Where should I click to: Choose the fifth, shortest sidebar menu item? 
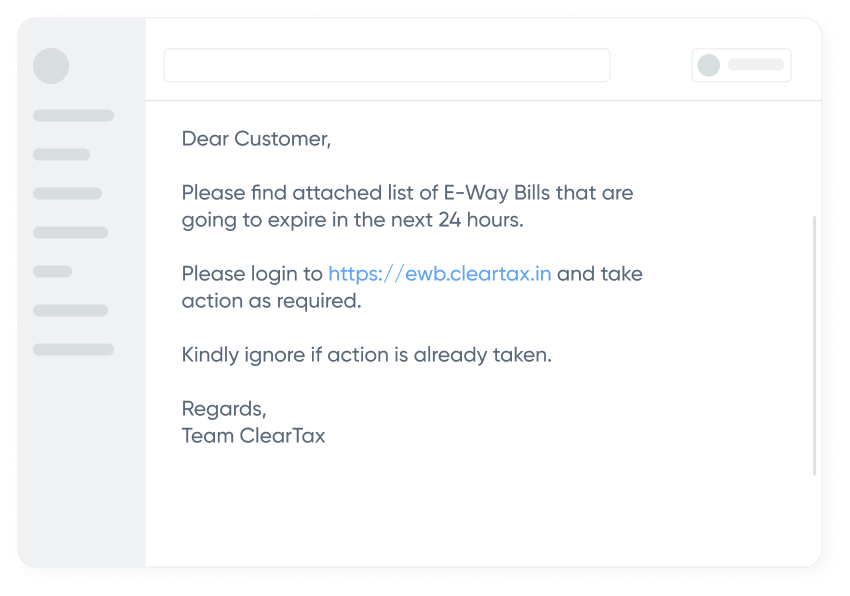(52, 271)
